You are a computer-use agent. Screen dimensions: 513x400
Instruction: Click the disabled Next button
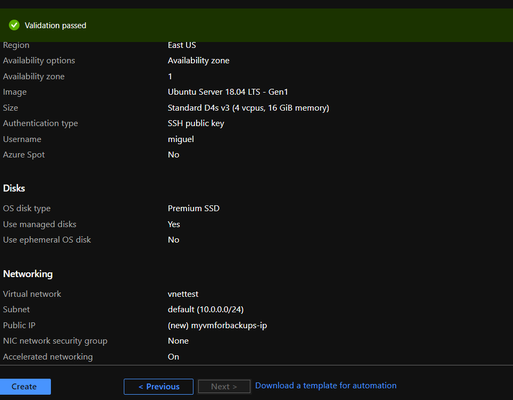point(224,387)
